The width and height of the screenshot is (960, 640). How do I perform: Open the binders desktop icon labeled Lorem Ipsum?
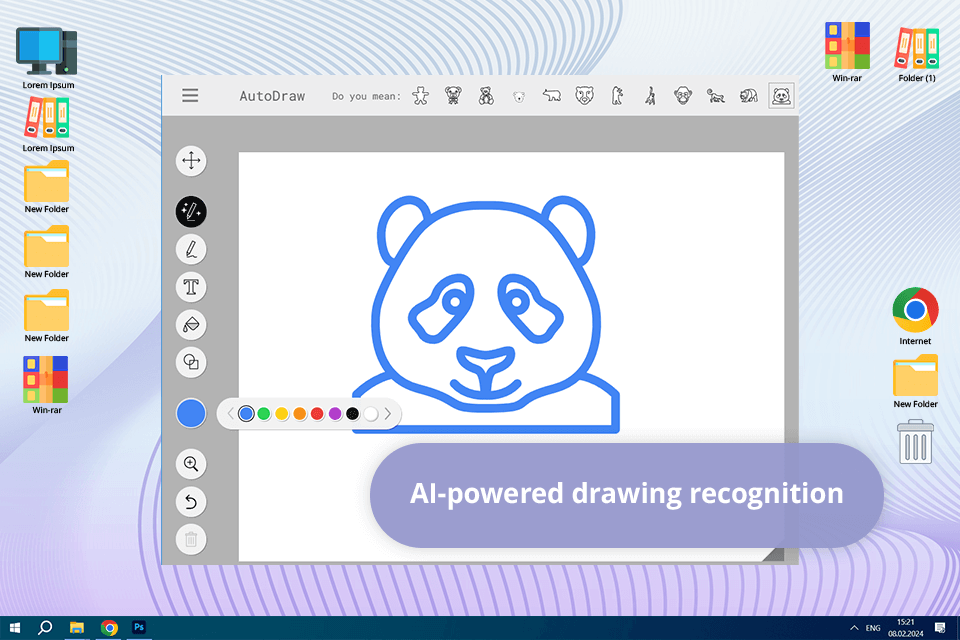point(48,125)
